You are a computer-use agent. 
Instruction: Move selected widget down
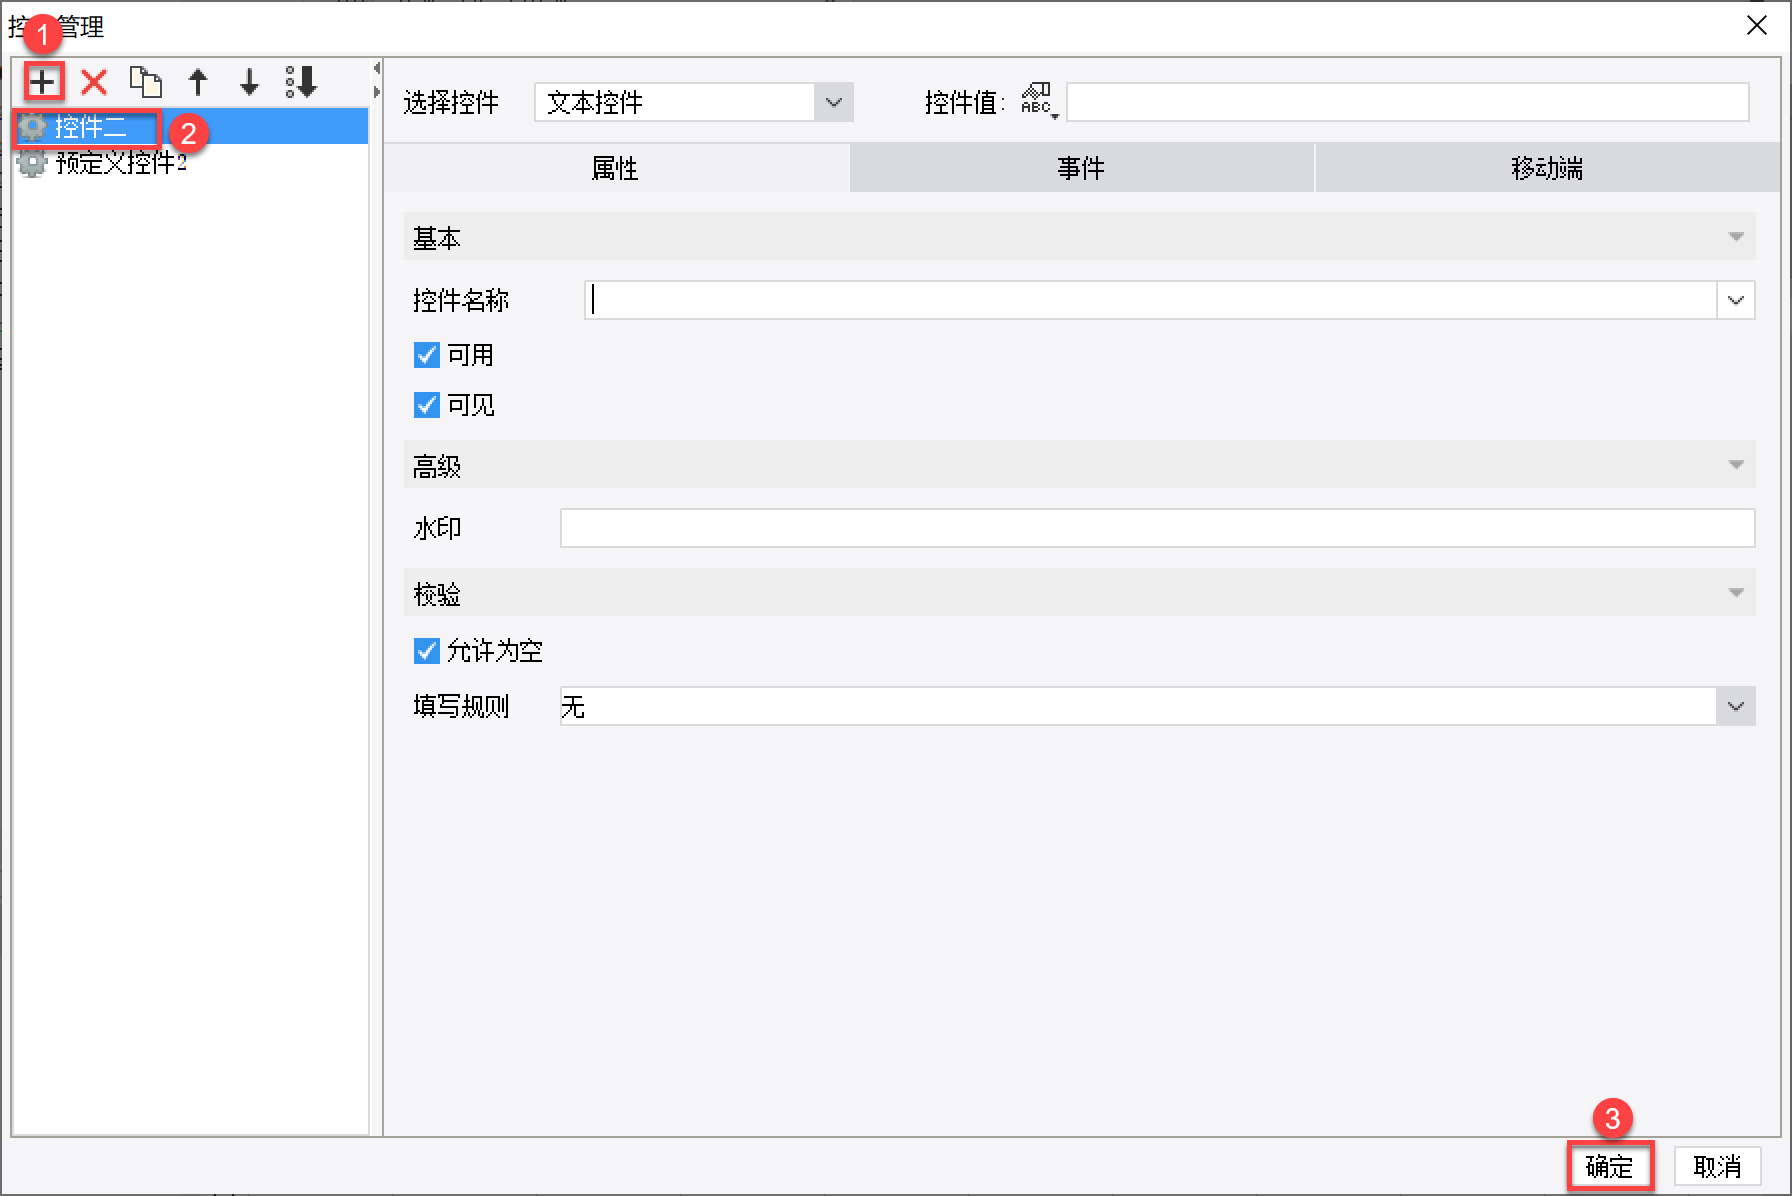pos(249,82)
